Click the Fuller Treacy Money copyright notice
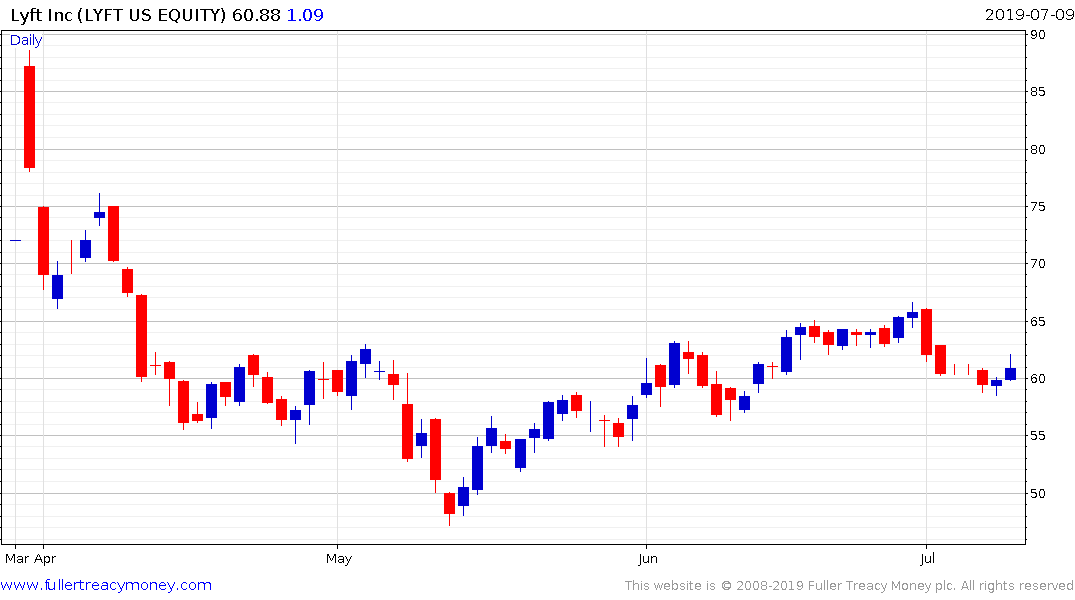1075x600 pixels. tap(849, 586)
